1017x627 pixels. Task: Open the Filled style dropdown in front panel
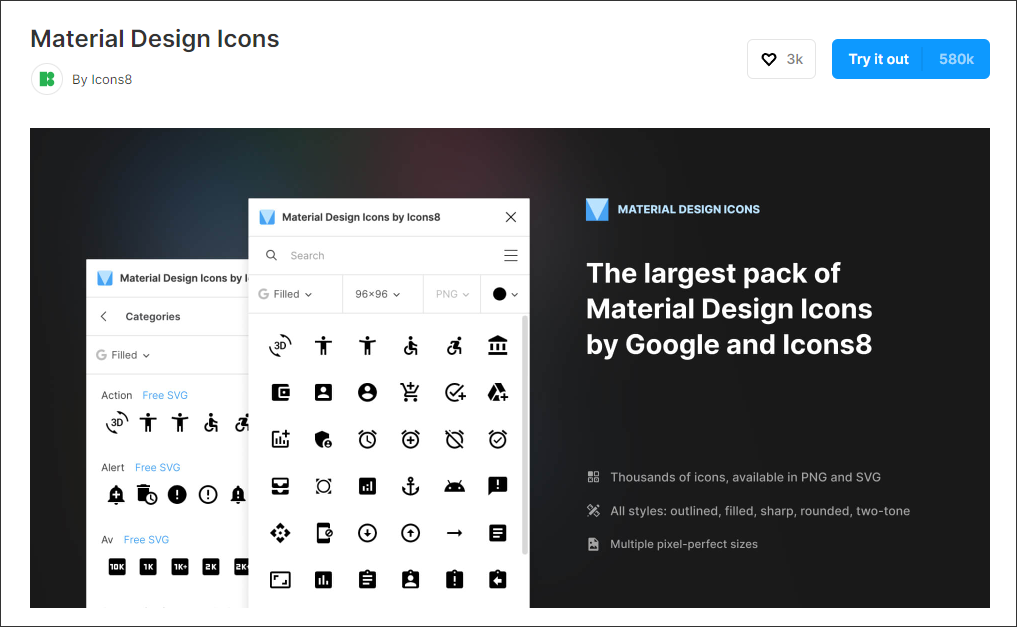pyautogui.click(x=285, y=294)
